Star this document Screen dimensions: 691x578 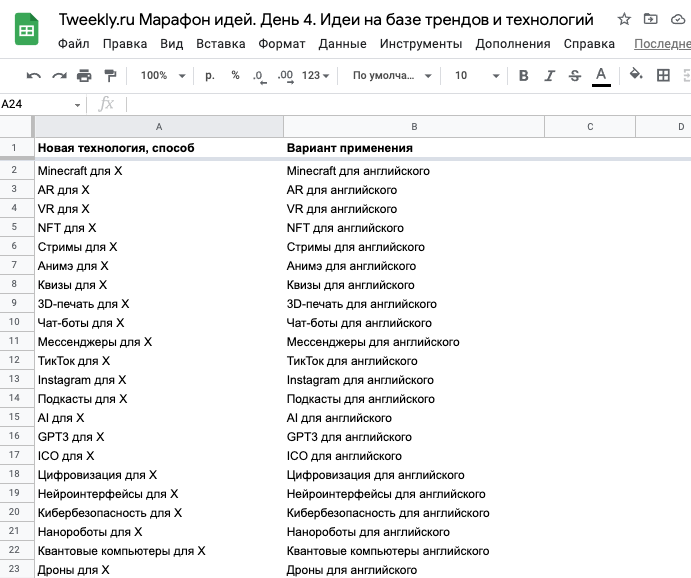click(624, 19)
